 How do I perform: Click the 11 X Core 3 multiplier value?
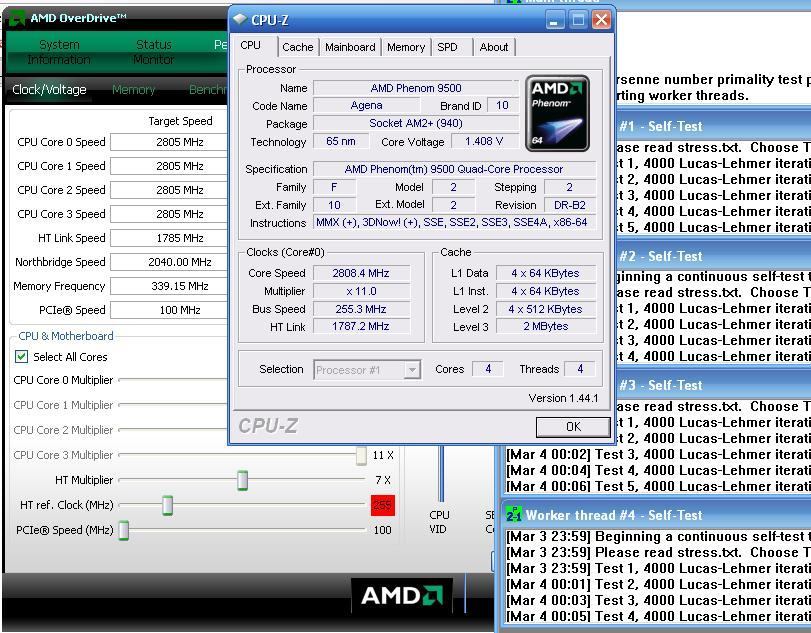click(x=383, y=456)
